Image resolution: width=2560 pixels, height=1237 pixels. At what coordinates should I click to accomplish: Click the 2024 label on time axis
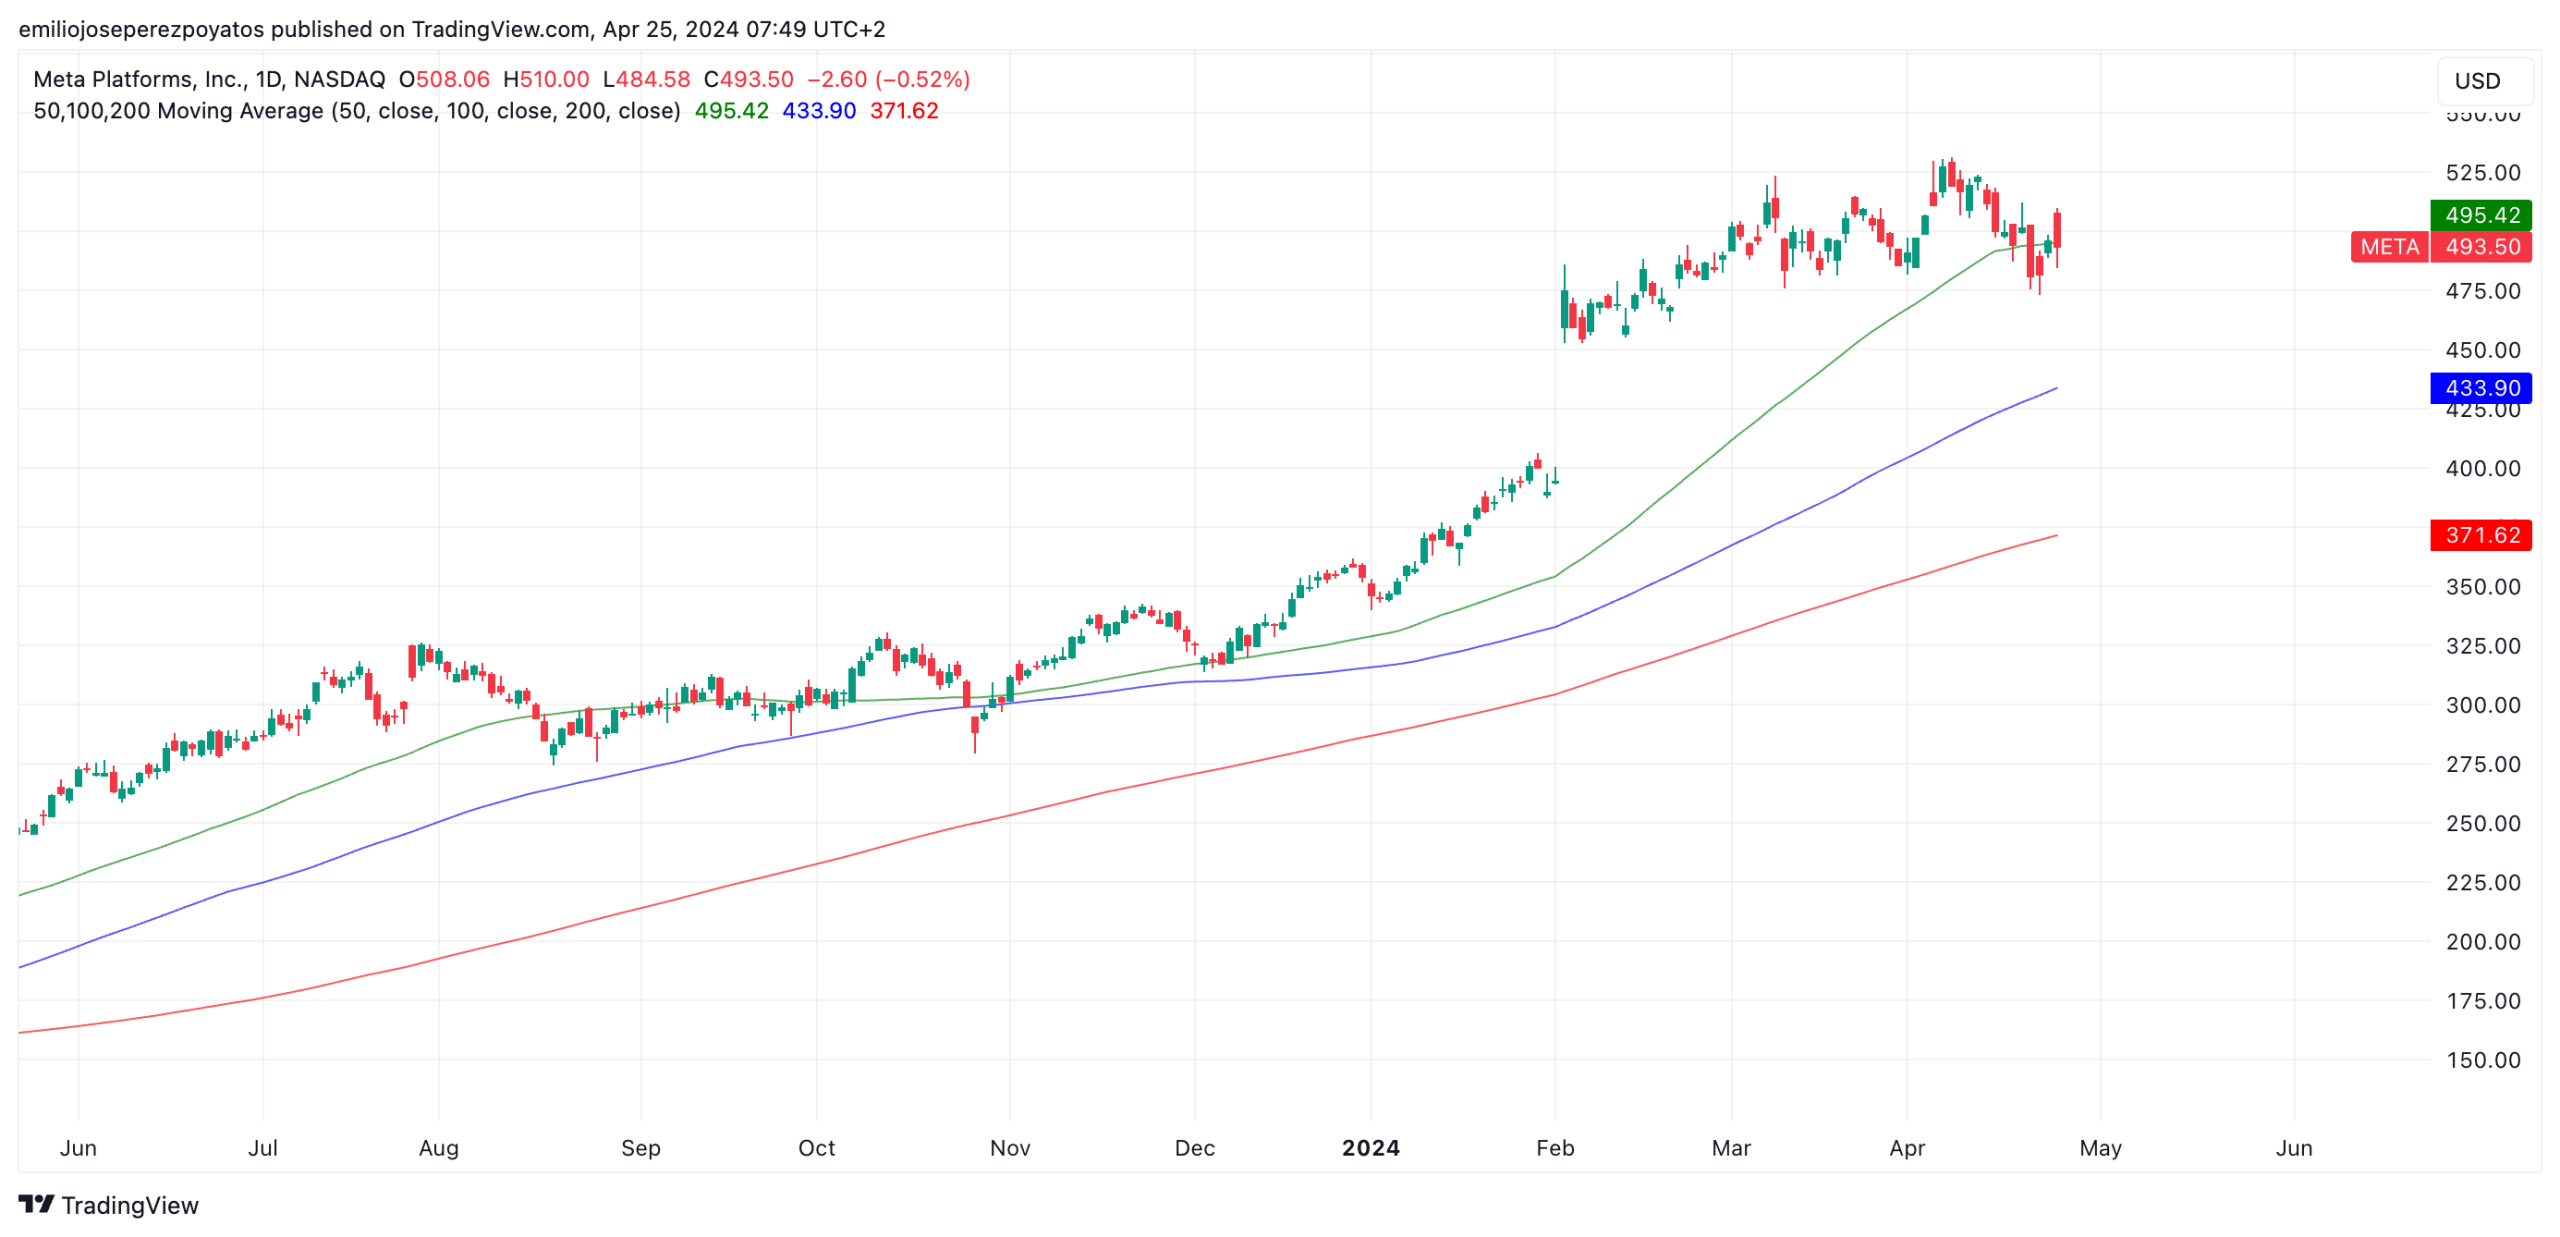pyautogui.click(x=1370, y=1147)
